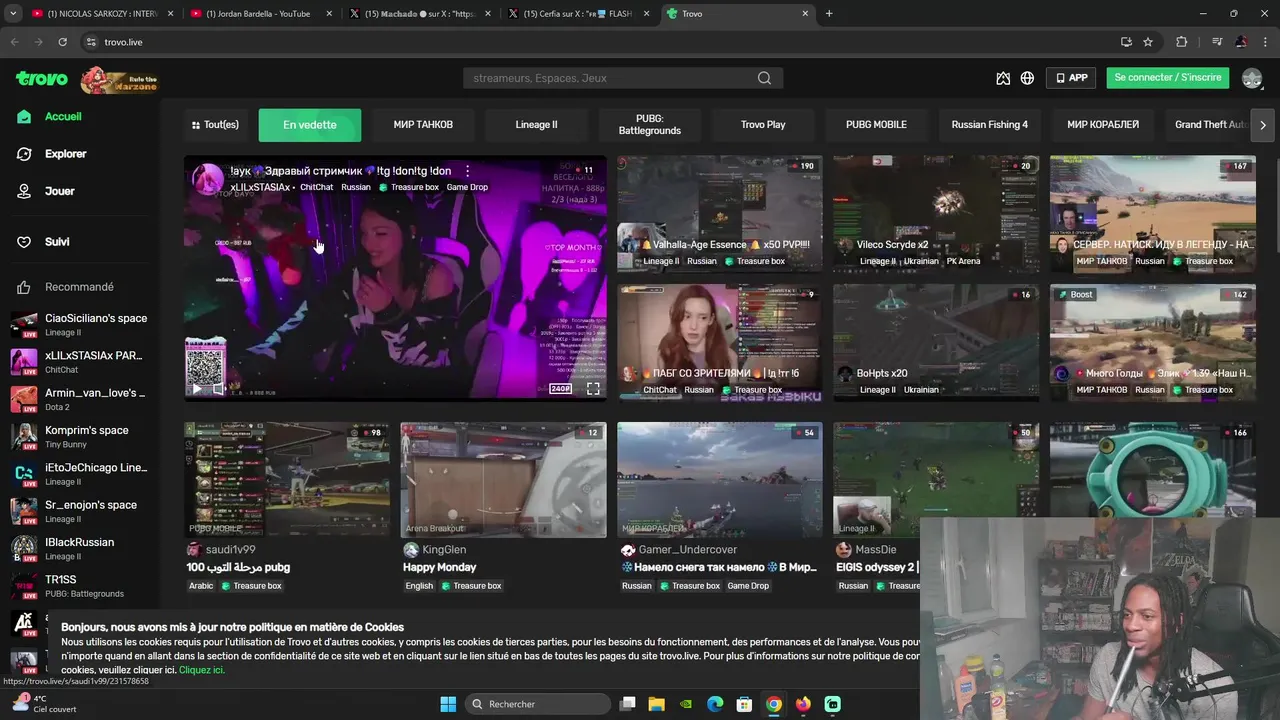1280x720 pixels.
Task: Click the xLILxSTASIAx streamer avatar
Action: pos(208,179)
